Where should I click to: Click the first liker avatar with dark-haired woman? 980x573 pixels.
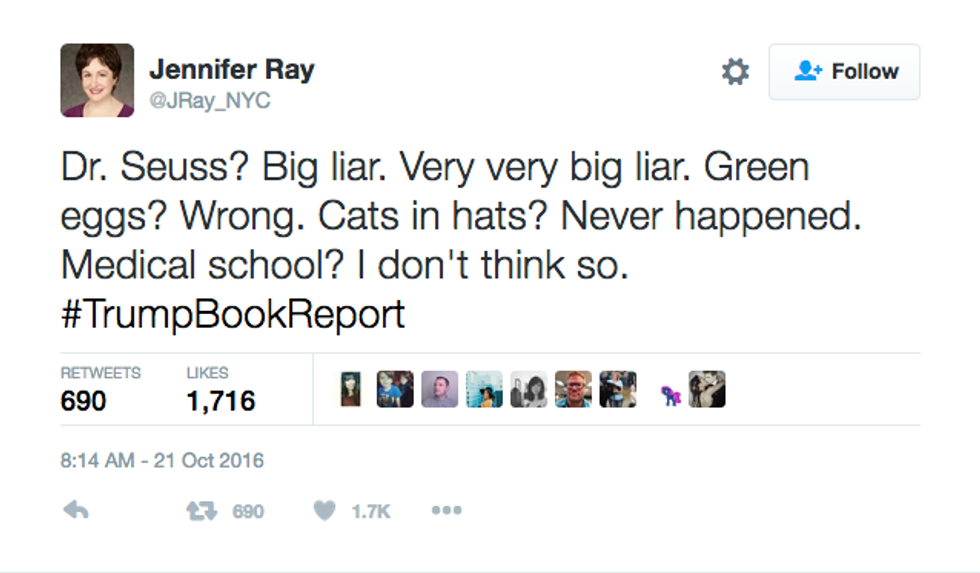pyautogui.click(x=350, y=389)
